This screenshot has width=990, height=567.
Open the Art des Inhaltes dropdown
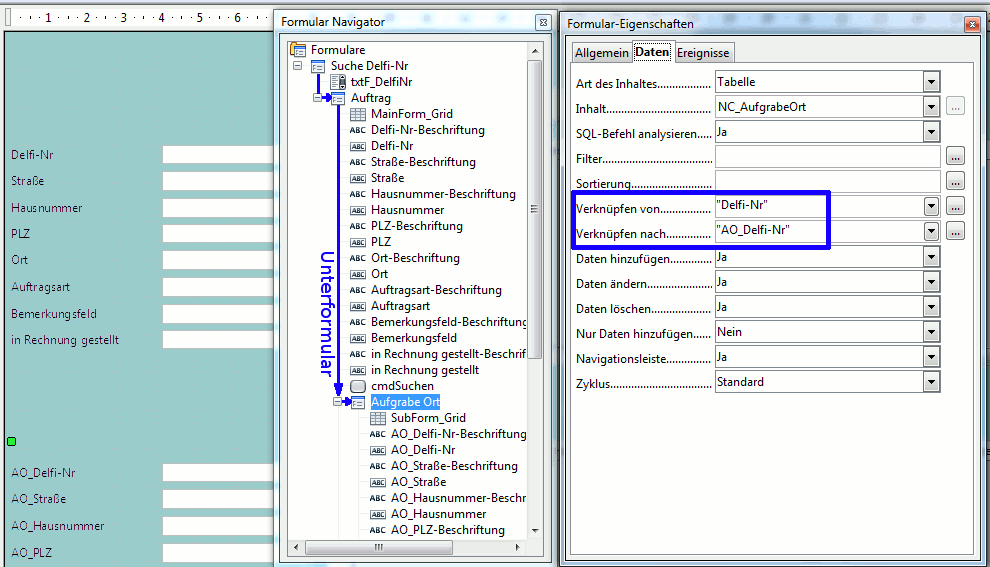(x=931, y=82)
